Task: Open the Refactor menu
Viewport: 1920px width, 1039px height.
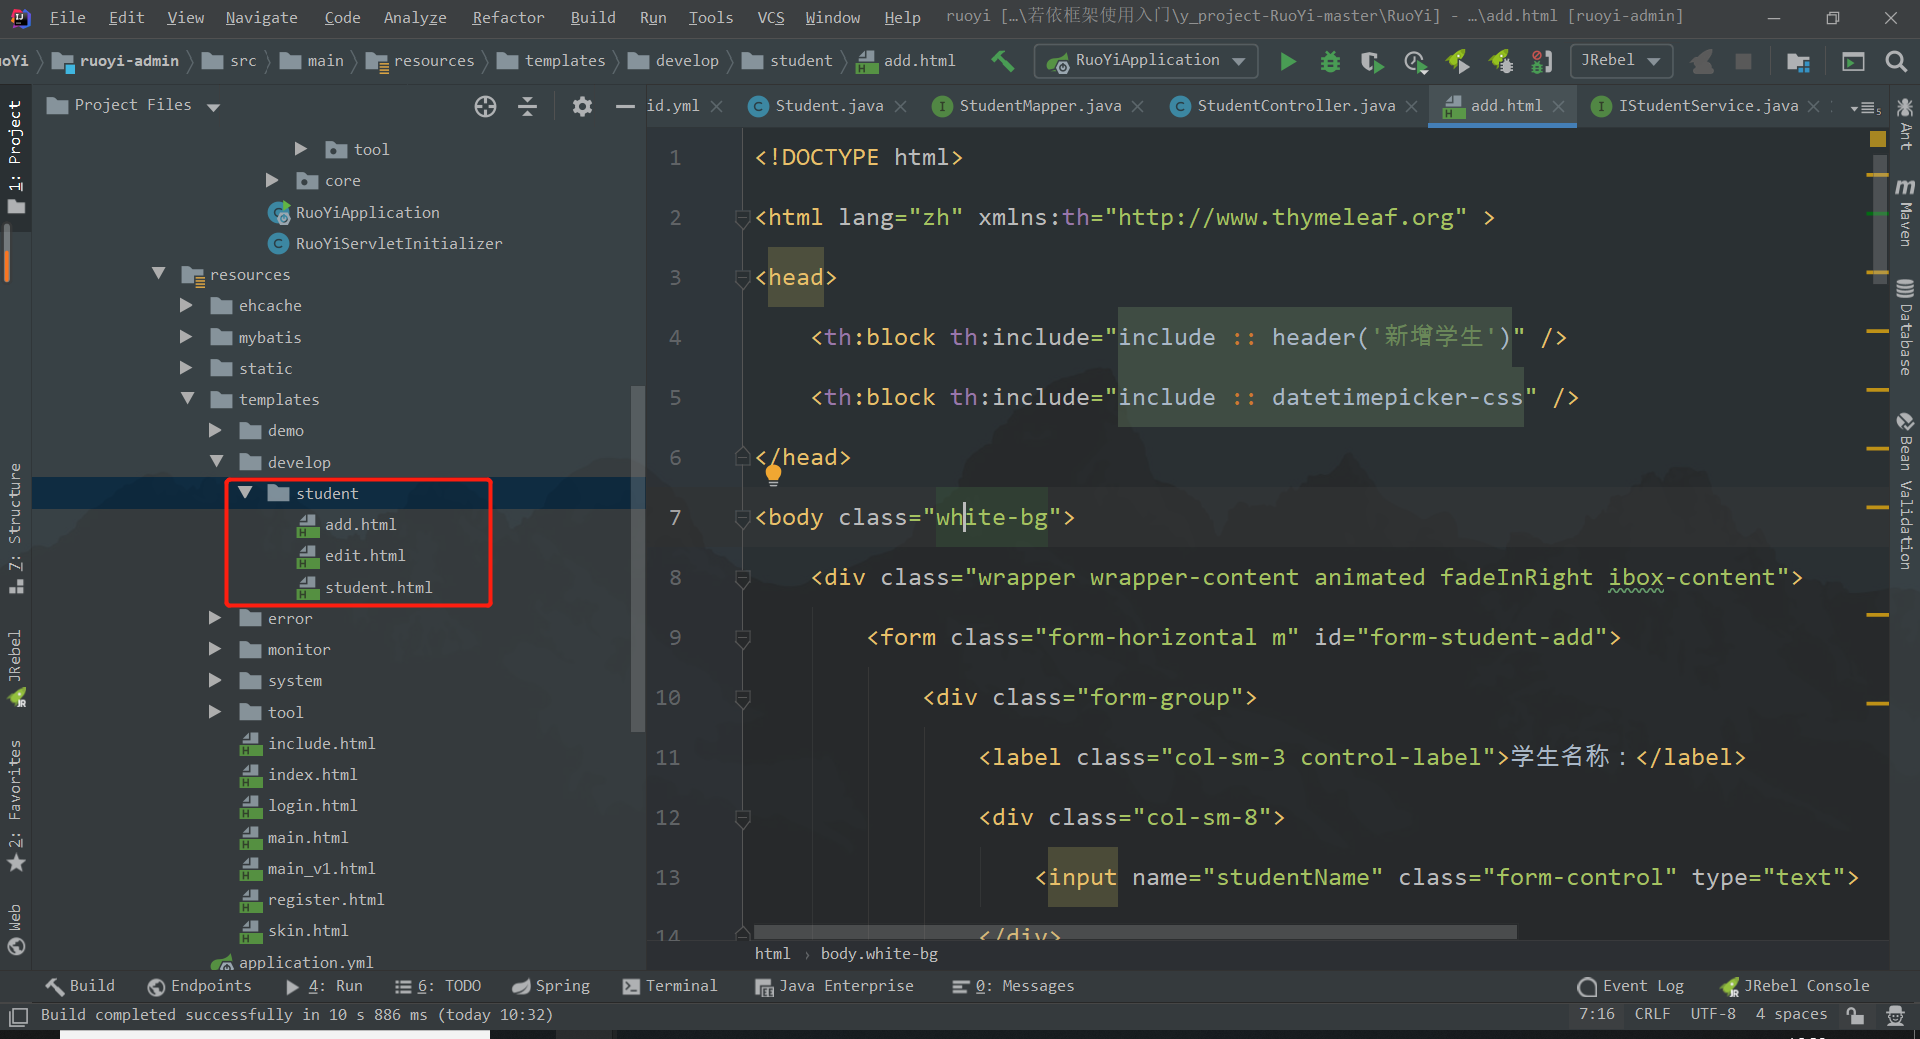Action: pyautogui.click(x=508, y=17)
